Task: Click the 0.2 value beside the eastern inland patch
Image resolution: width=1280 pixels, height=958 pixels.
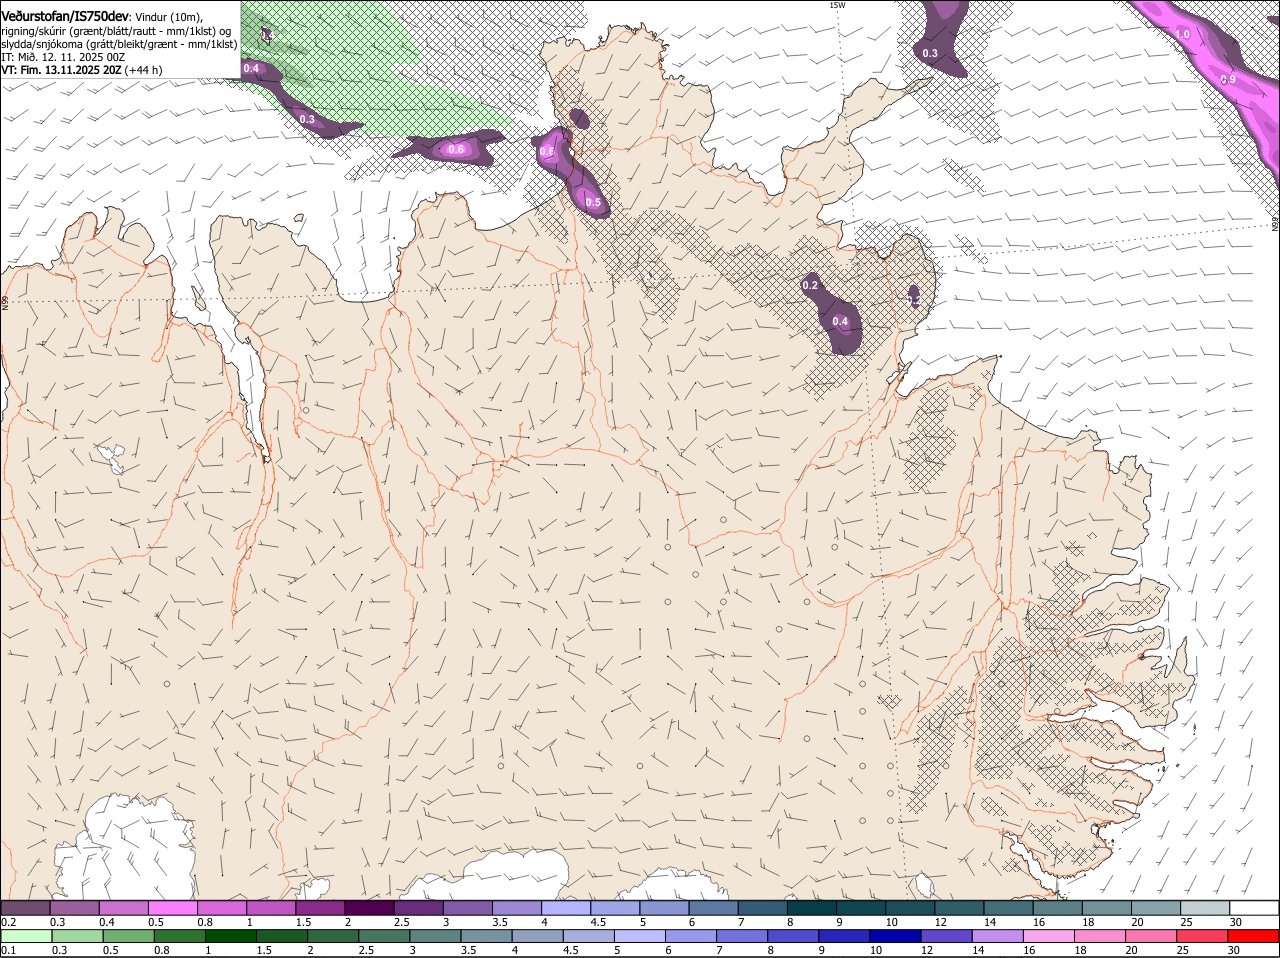Action: pyautogui.click(x=810, y=286)
